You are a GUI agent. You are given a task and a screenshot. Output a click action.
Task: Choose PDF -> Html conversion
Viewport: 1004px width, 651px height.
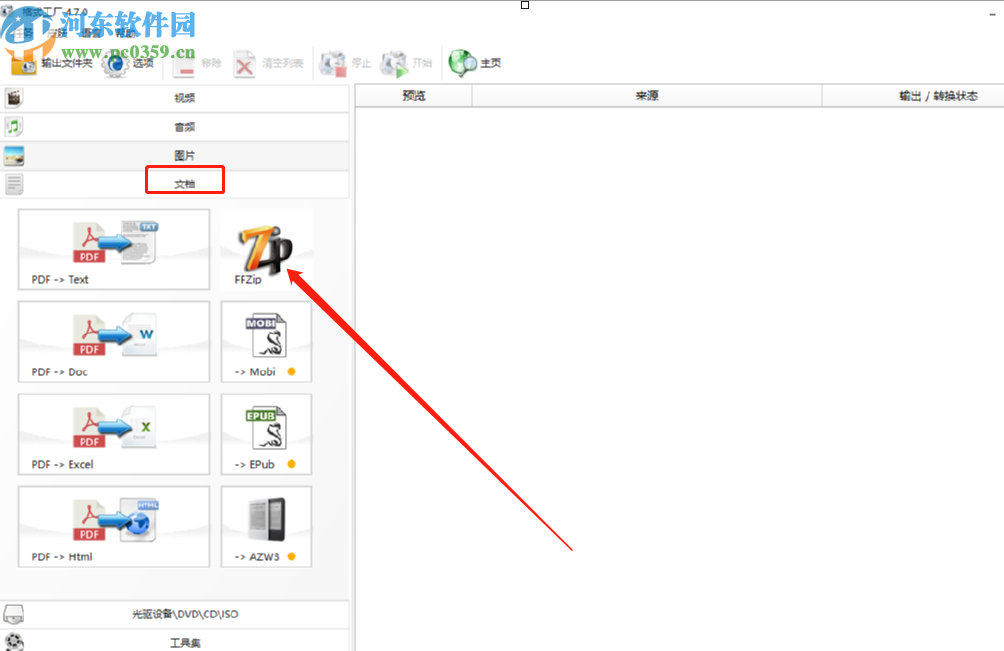(114, 526)
